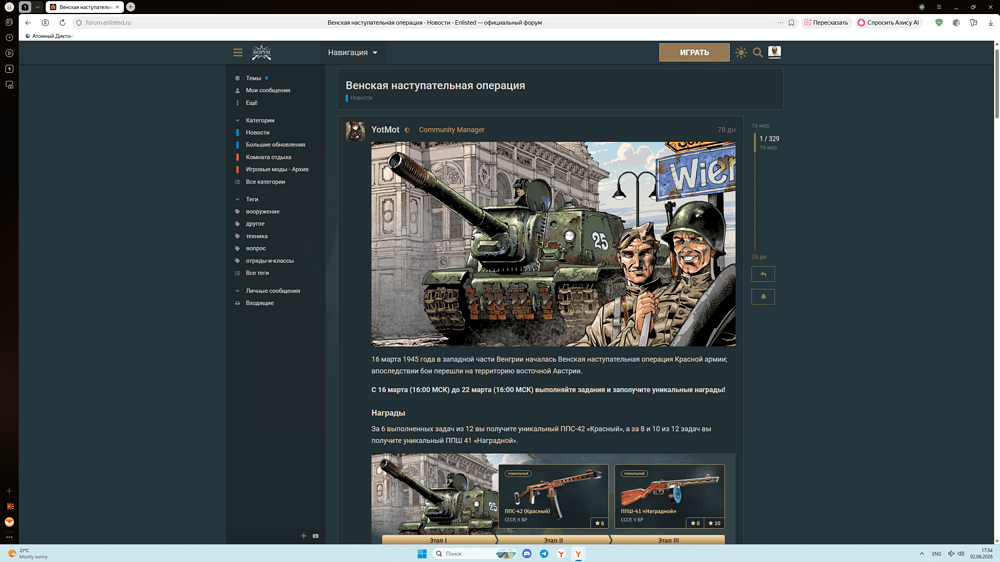Open the green protection shield icon

[x=939, y=22]
